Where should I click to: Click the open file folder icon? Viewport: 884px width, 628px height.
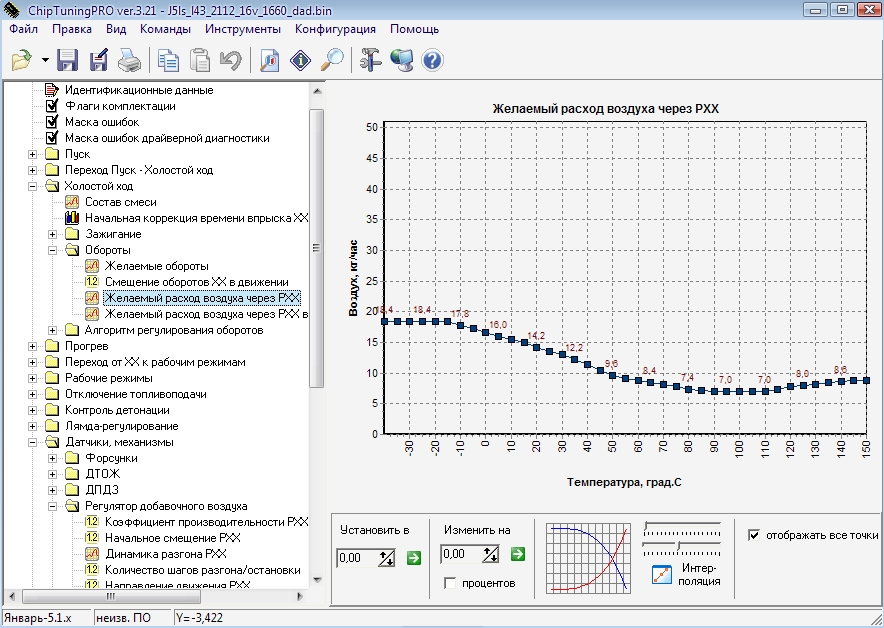tap(22, 61)
